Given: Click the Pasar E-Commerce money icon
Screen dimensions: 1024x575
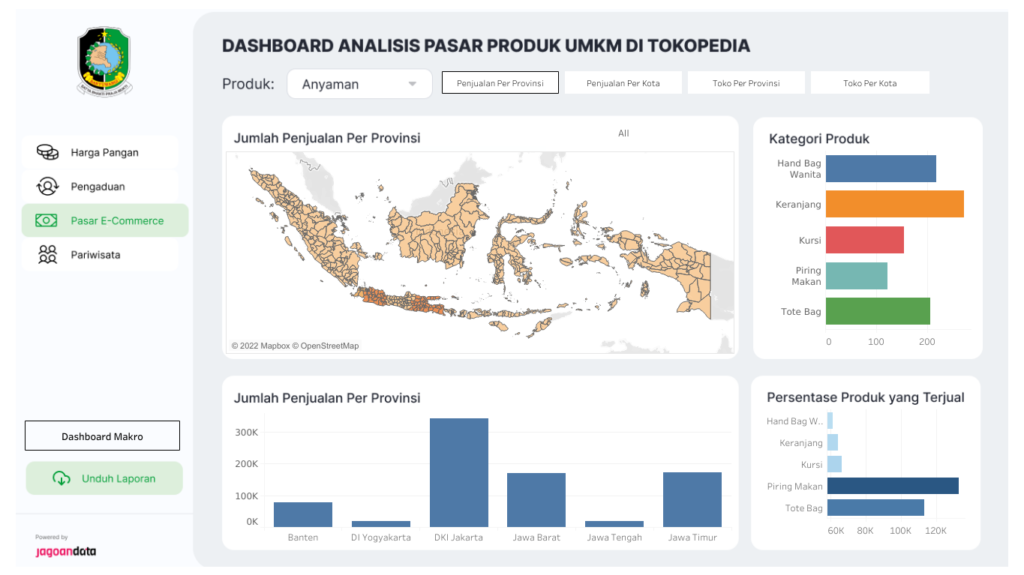Looking at the screenshot, I should pos(46,220).
